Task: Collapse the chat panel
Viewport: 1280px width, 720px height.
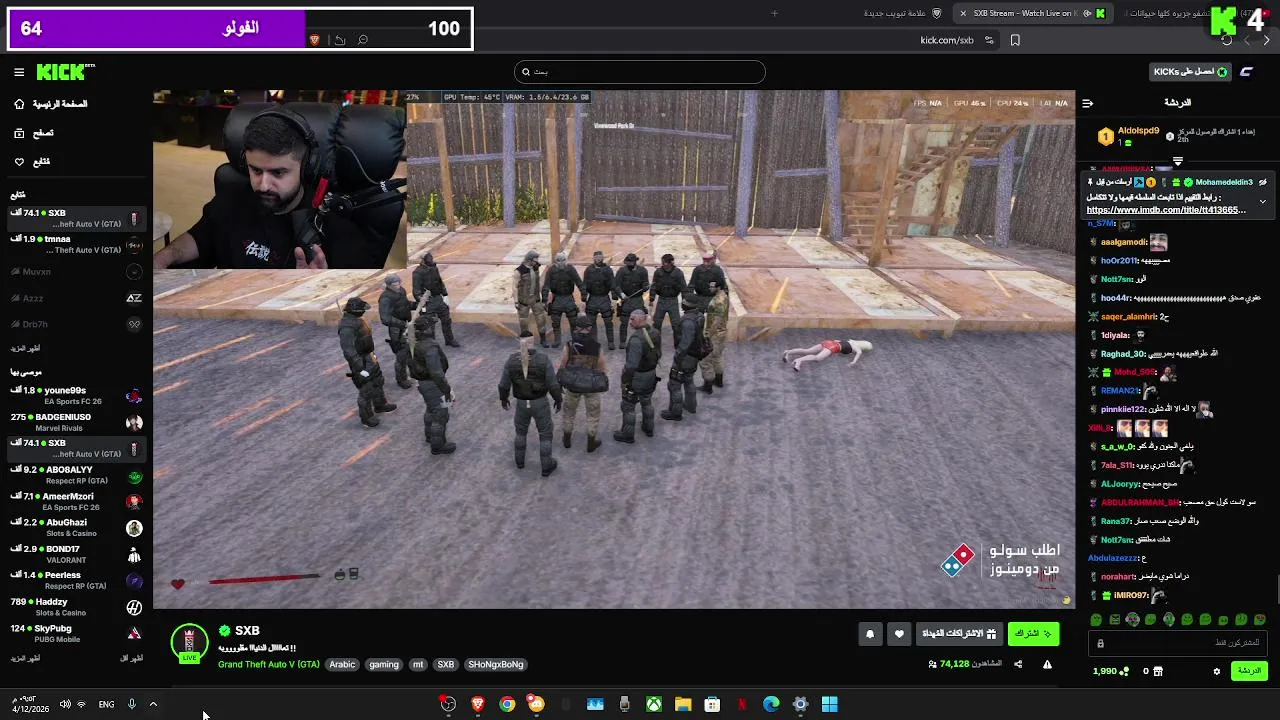Action: (1088, 103)
